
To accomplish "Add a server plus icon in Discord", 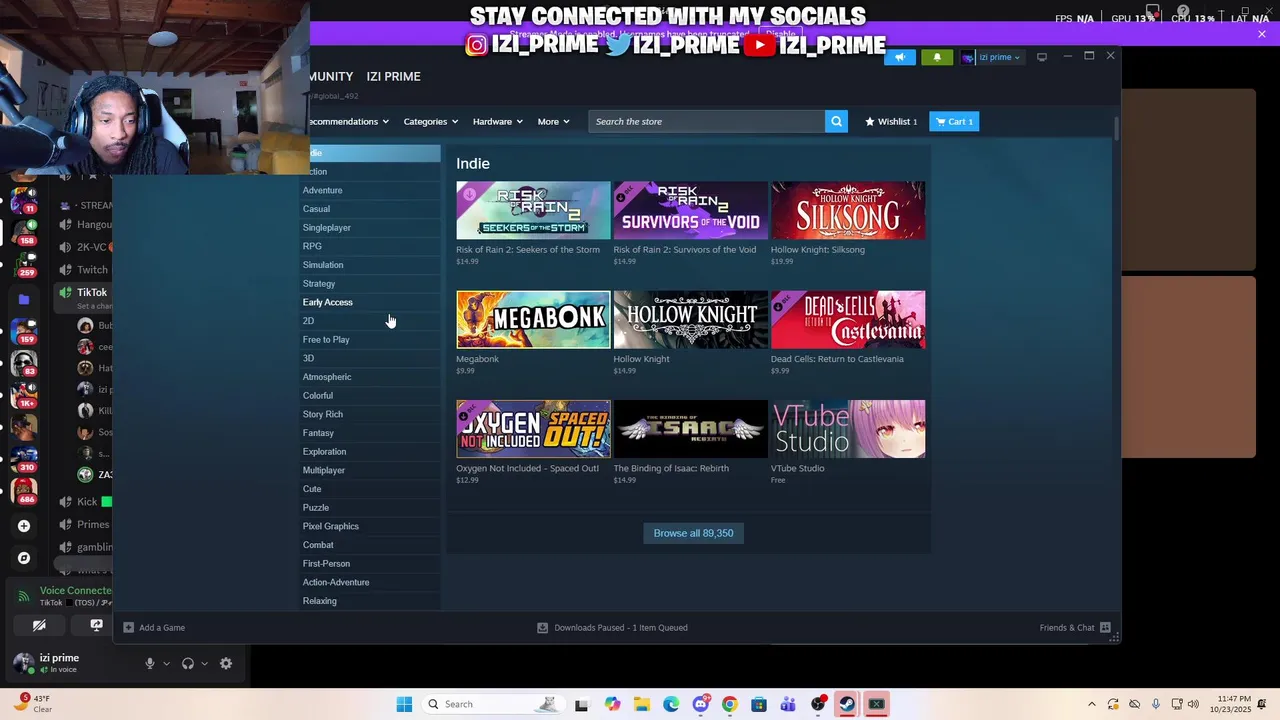I will click(x=24, y=526).
